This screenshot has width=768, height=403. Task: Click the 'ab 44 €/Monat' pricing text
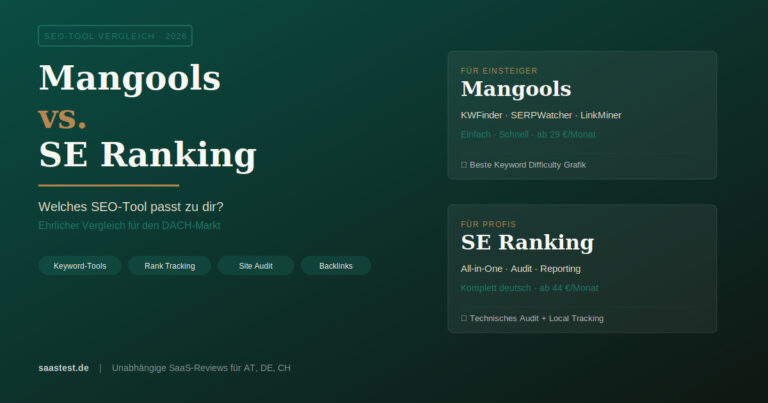click(569, 288)
